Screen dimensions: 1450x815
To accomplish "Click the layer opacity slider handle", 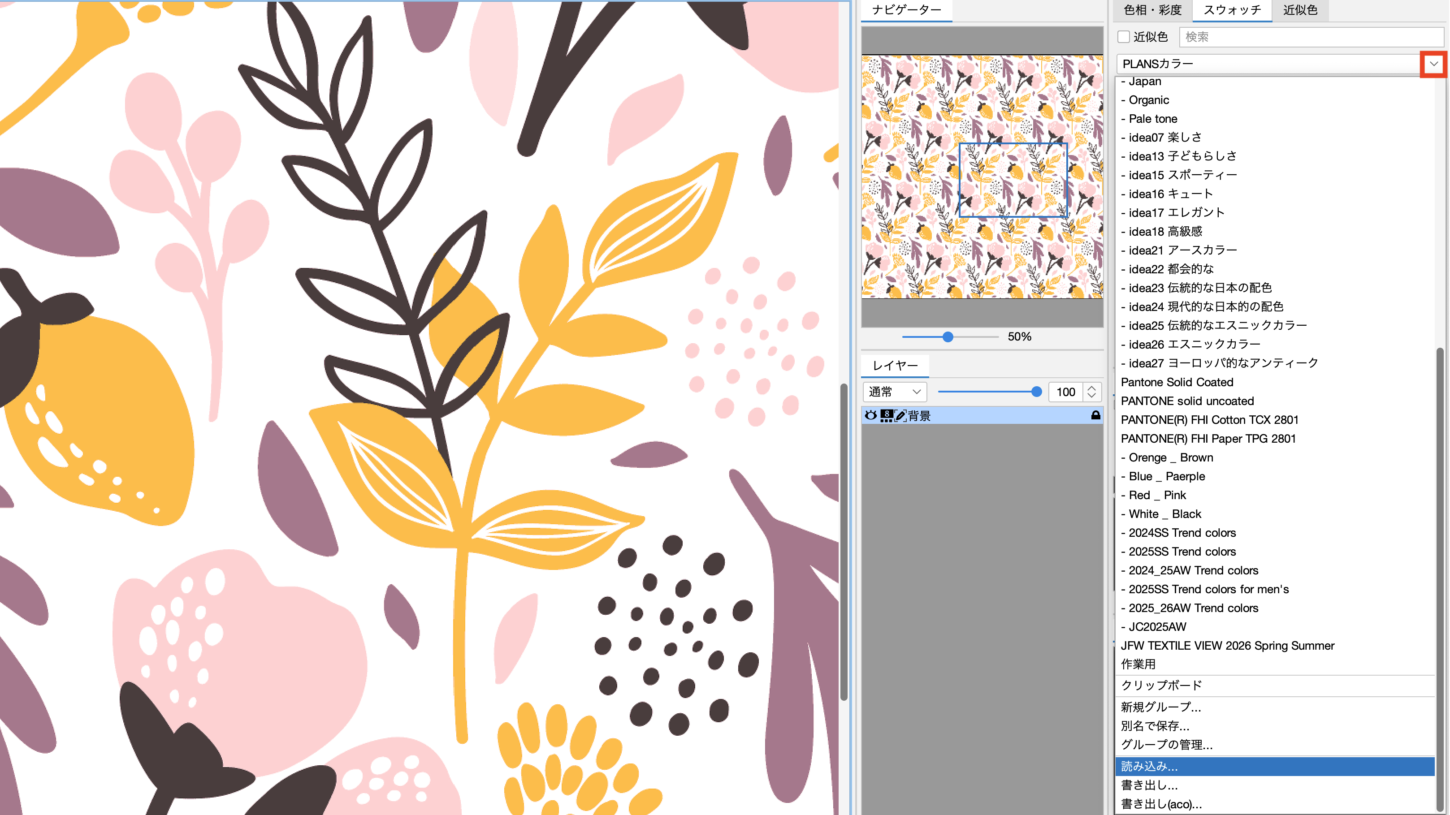I will pyautogui.click(x=1036, y=392).
